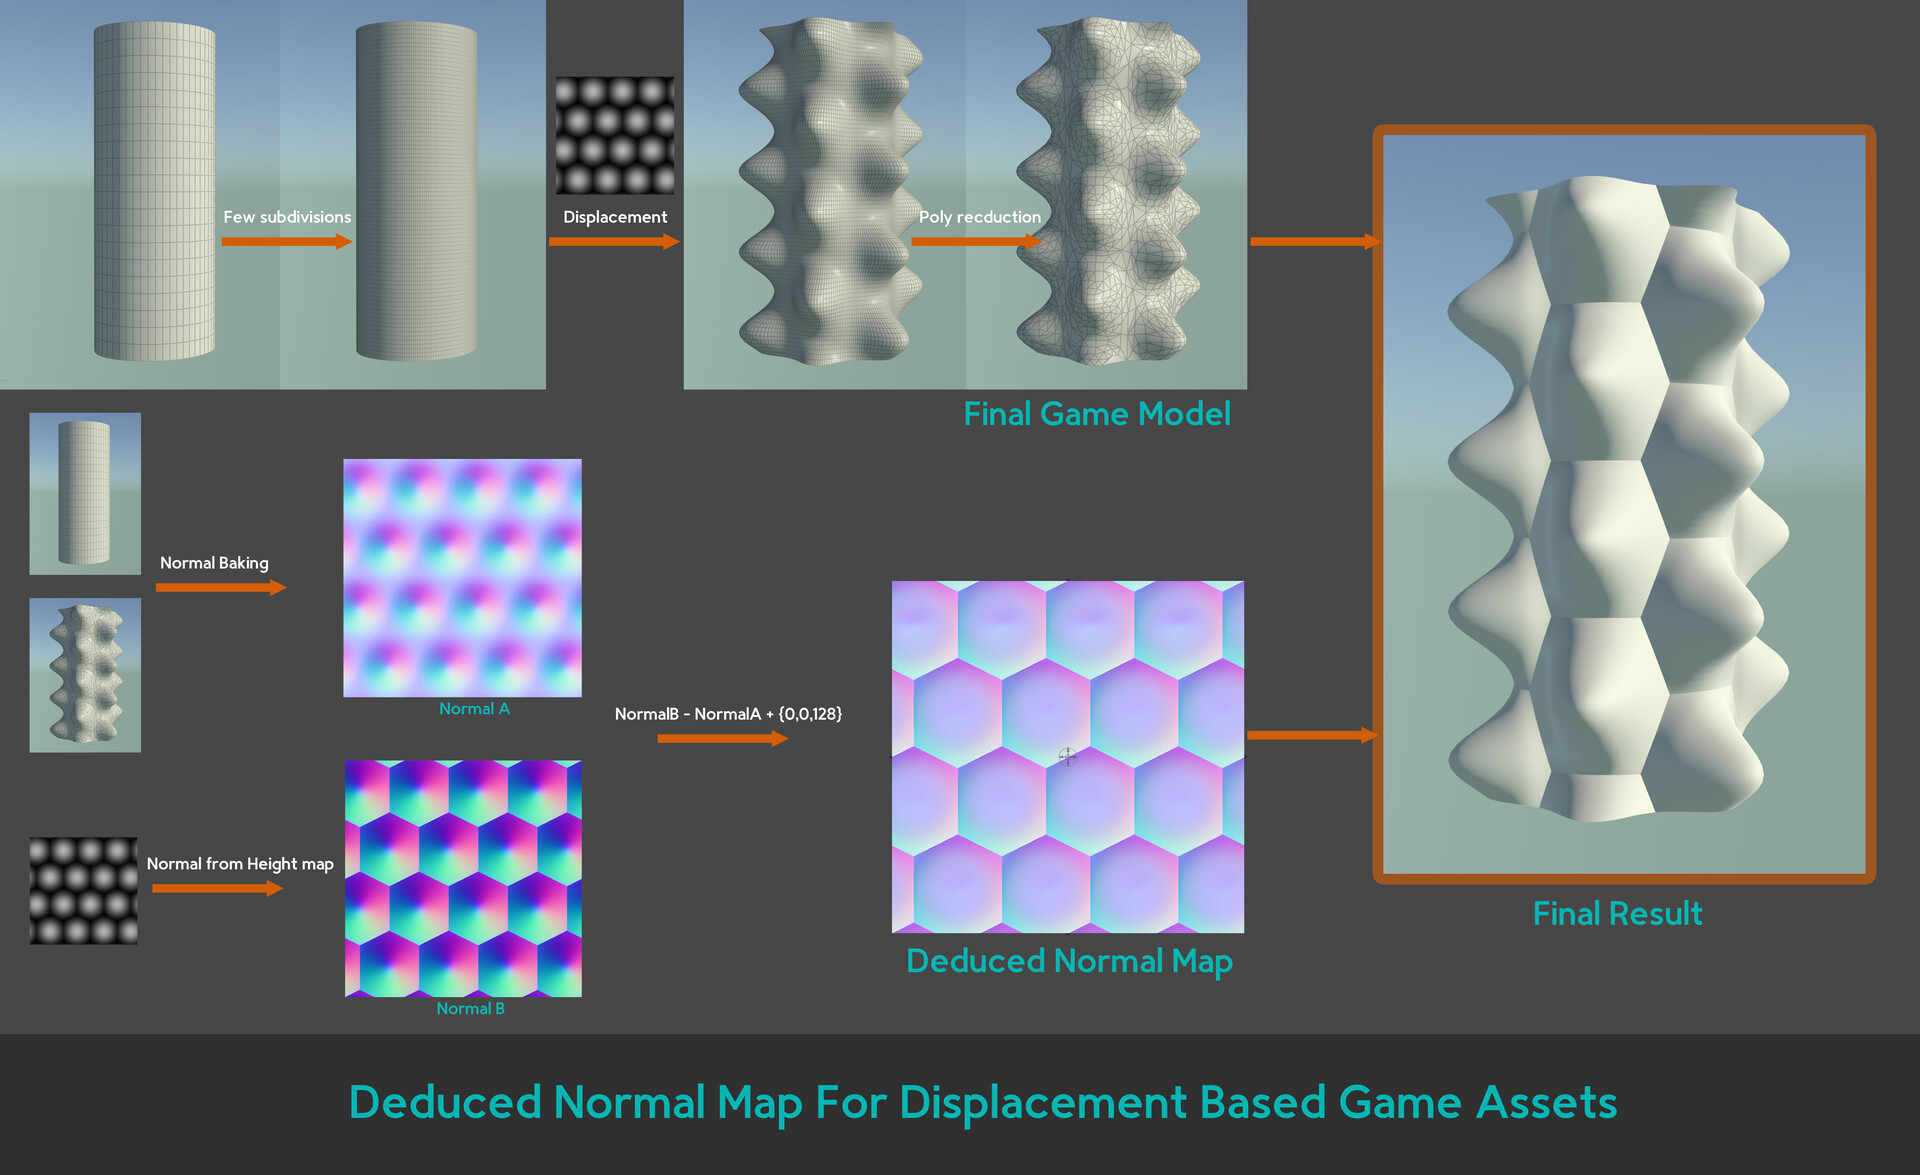Toggle the Displacement step arrow
Viewport: 1920px width, 1175px height.
pyautogui.click(x=614, y=241)
